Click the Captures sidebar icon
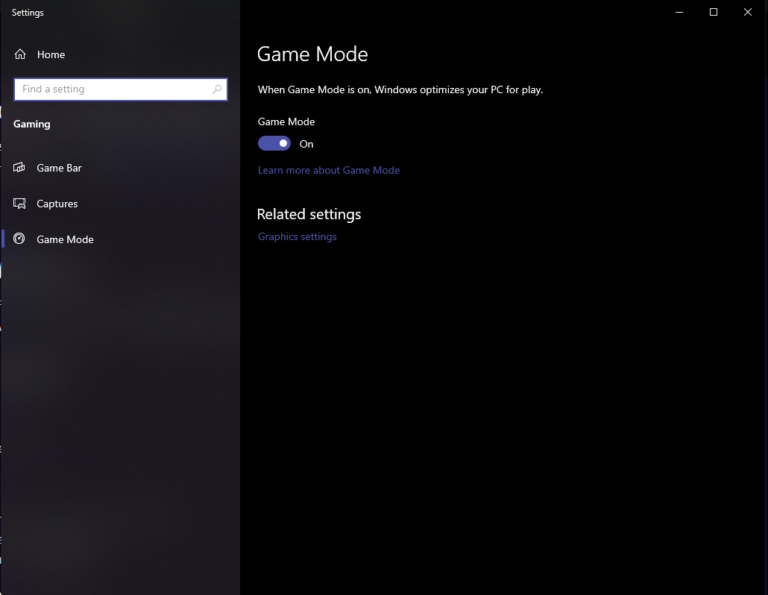Image resolution: width=768 pixels, height=595 pixels. [19, 204]
